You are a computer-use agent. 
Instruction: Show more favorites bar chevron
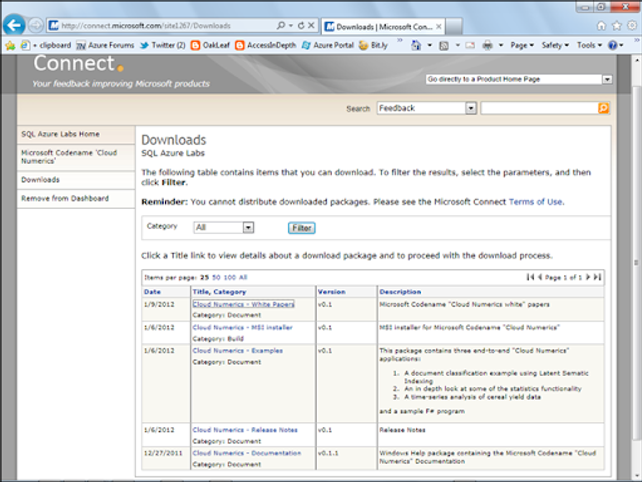coord(400,41)
